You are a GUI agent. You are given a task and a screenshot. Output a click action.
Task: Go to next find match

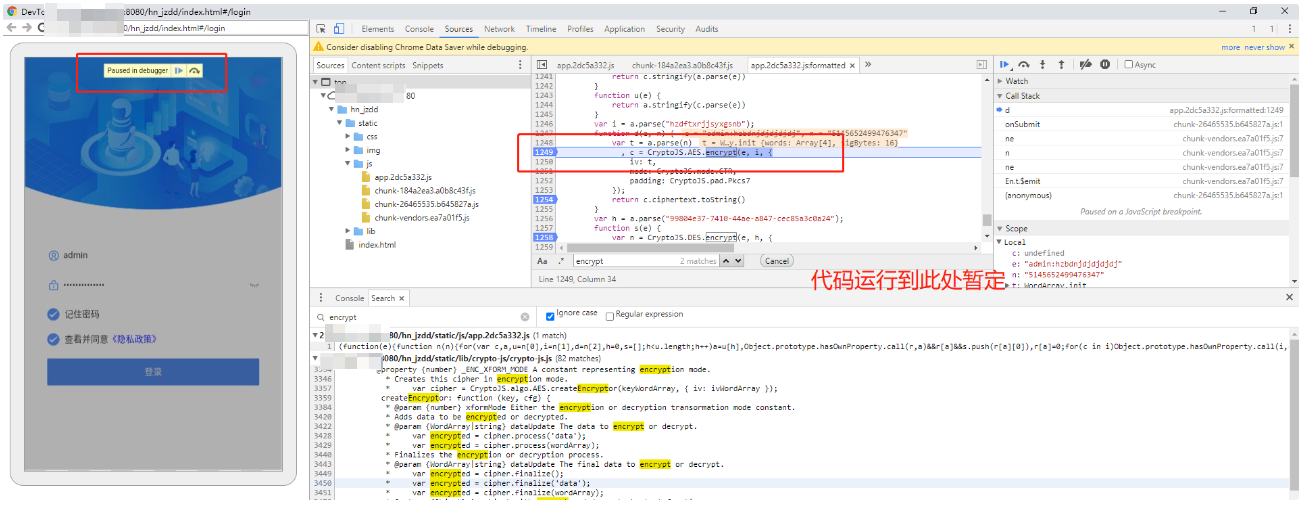point(737,260)
